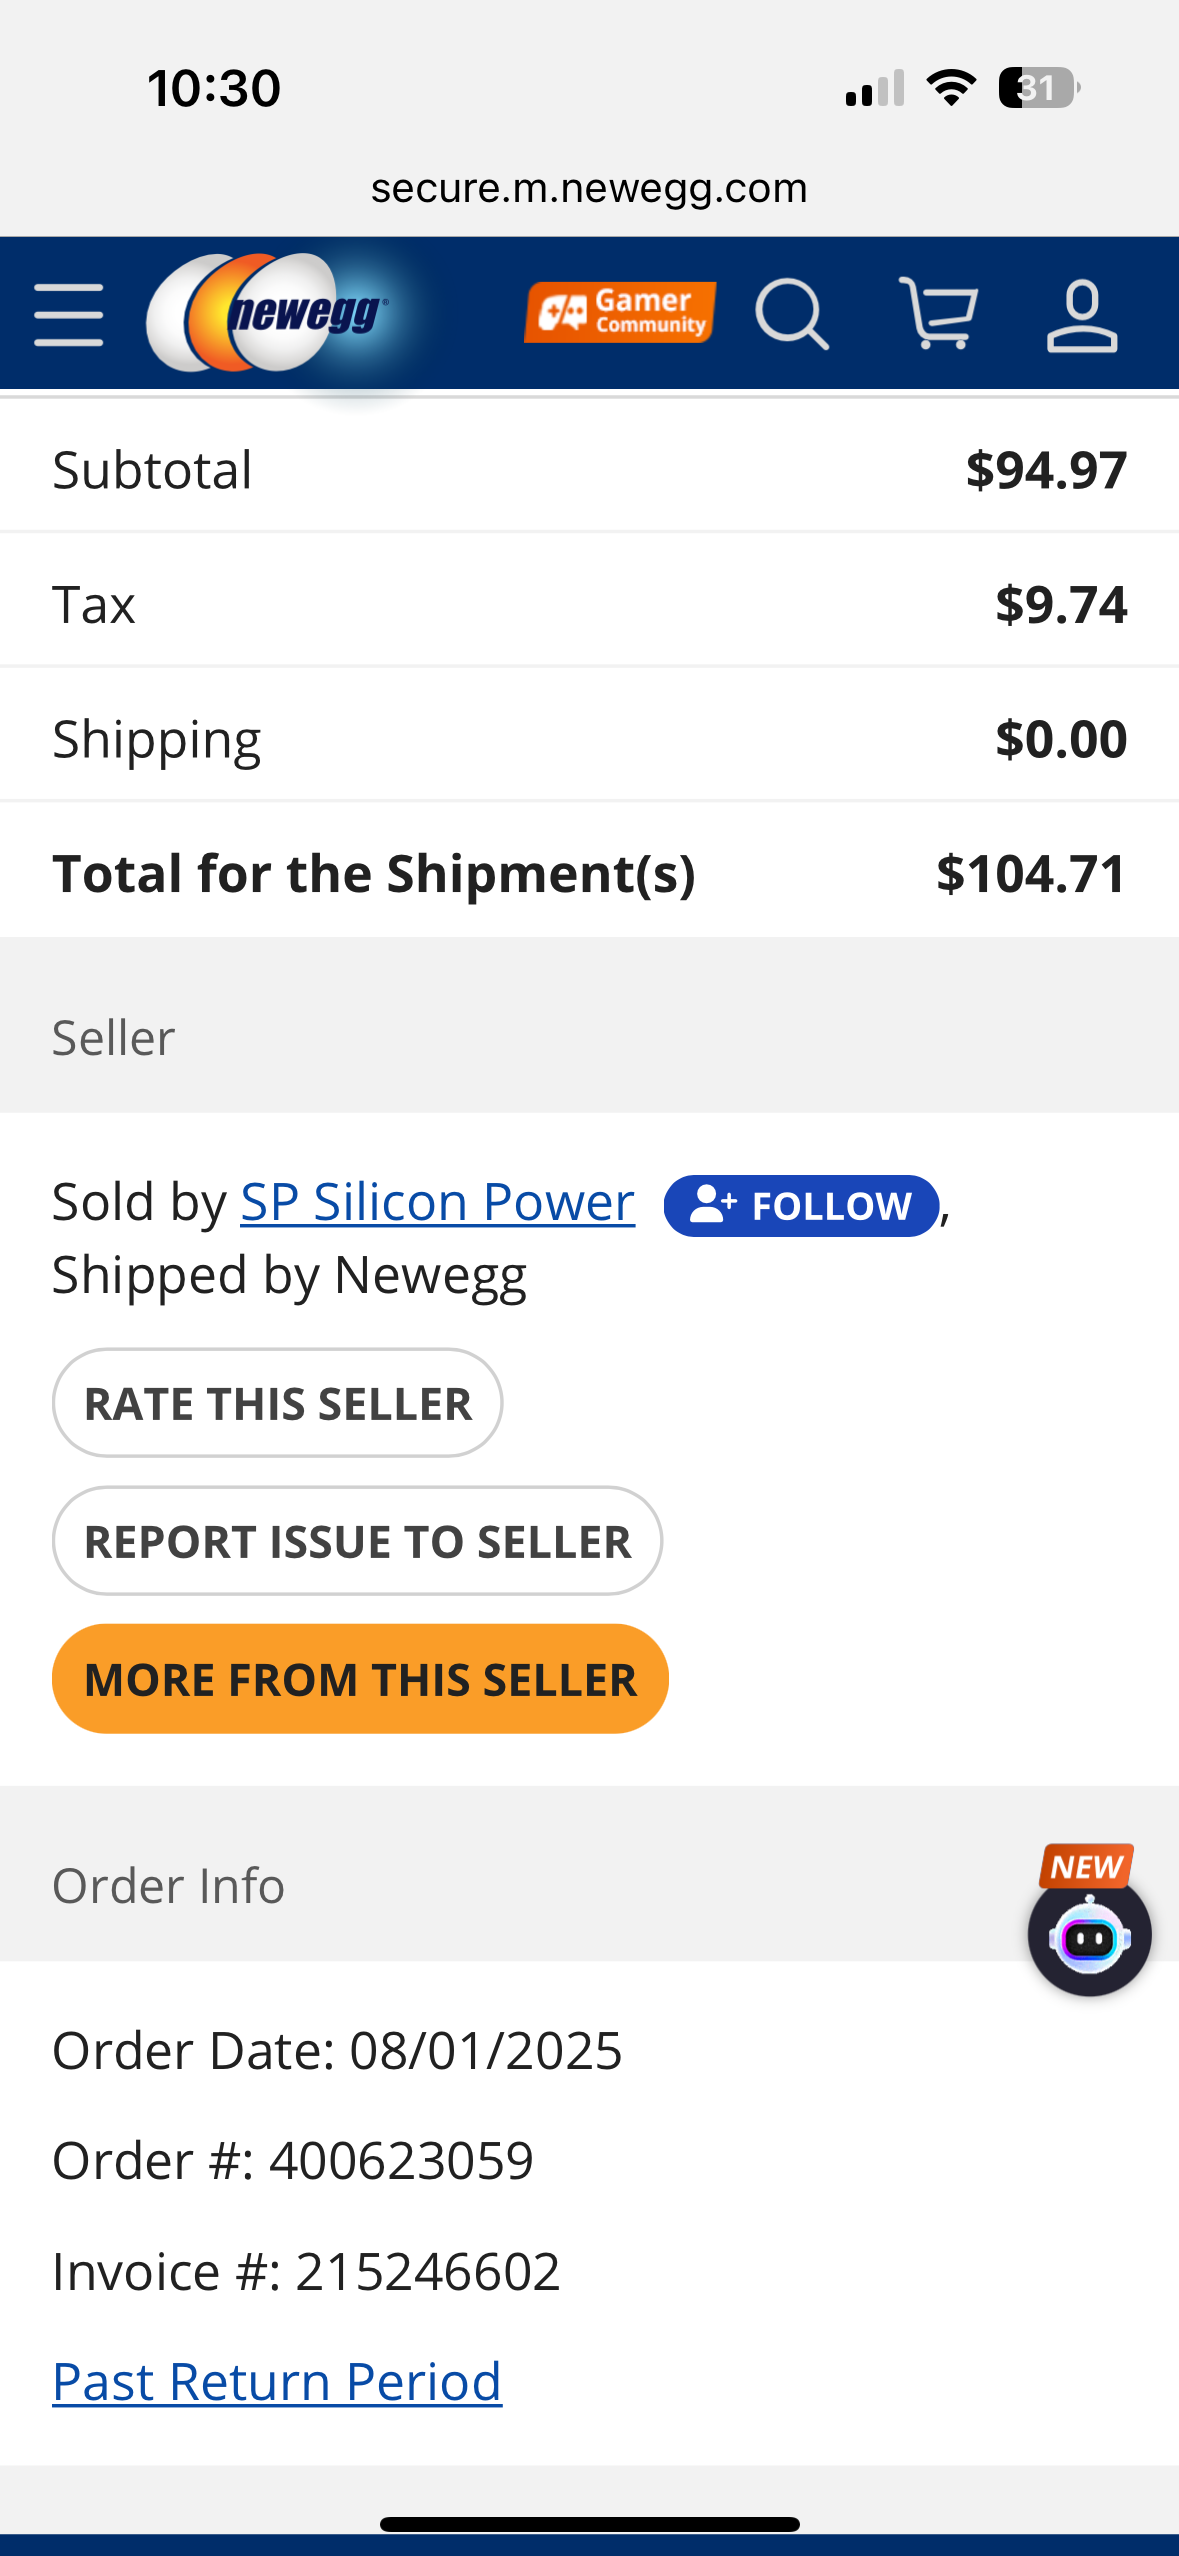
Task: Tap the battery indicator in status bar
Action: (1039, 89)
